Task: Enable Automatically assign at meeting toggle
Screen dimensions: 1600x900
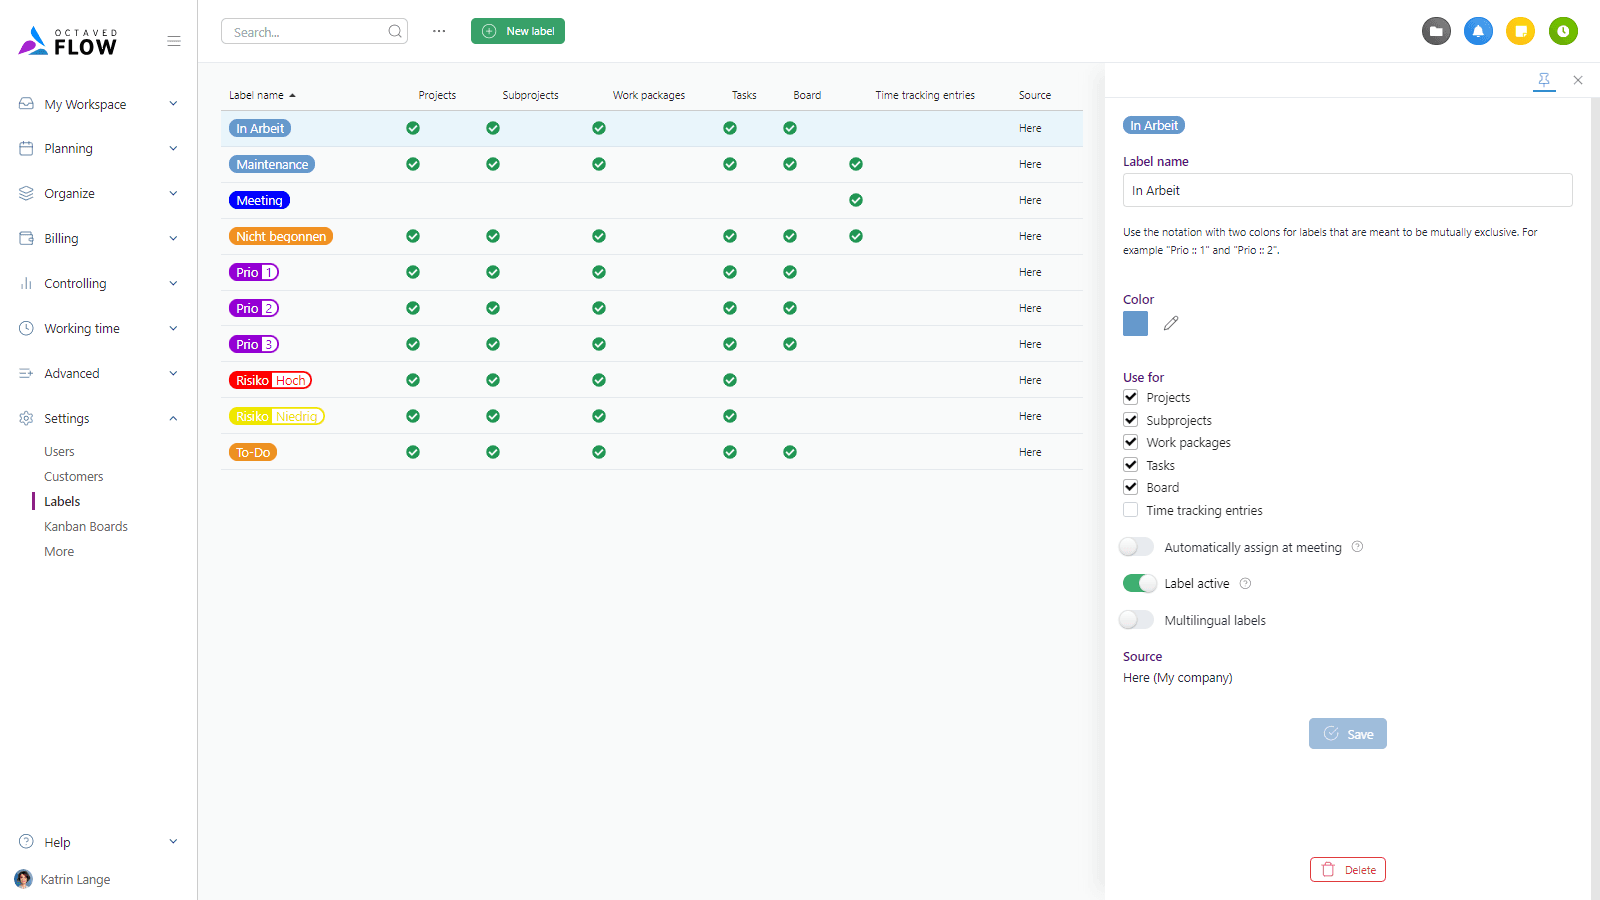Action: (1137, 547)
